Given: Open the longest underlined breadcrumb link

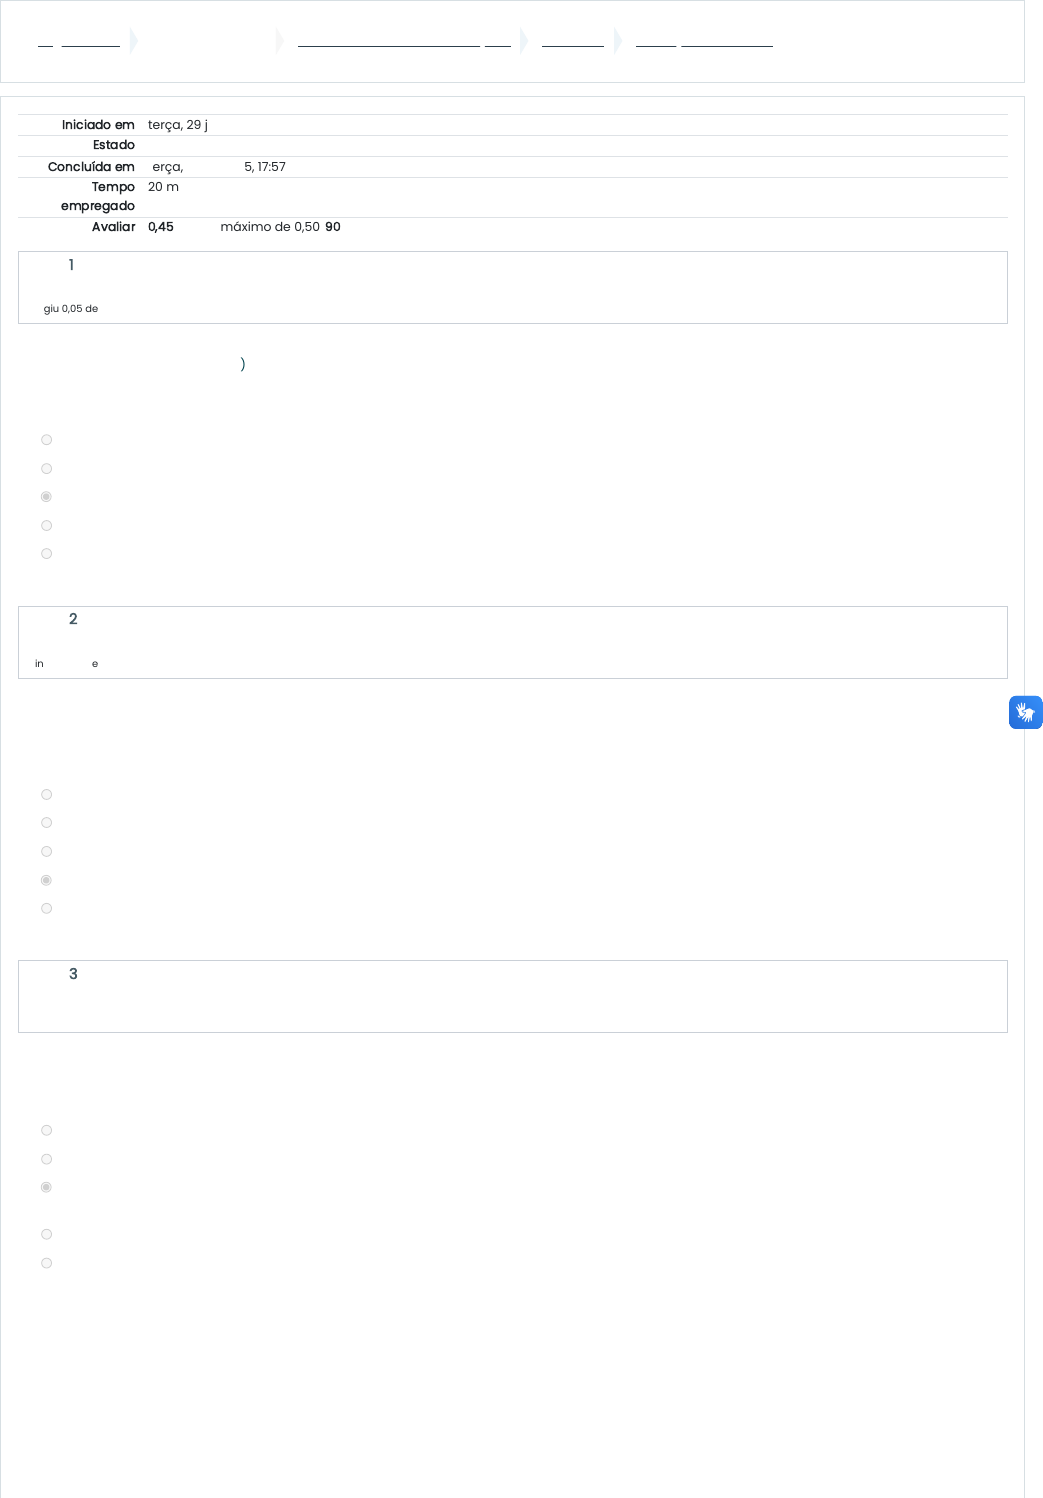Looking at the screenshot, I should [404, 41].
